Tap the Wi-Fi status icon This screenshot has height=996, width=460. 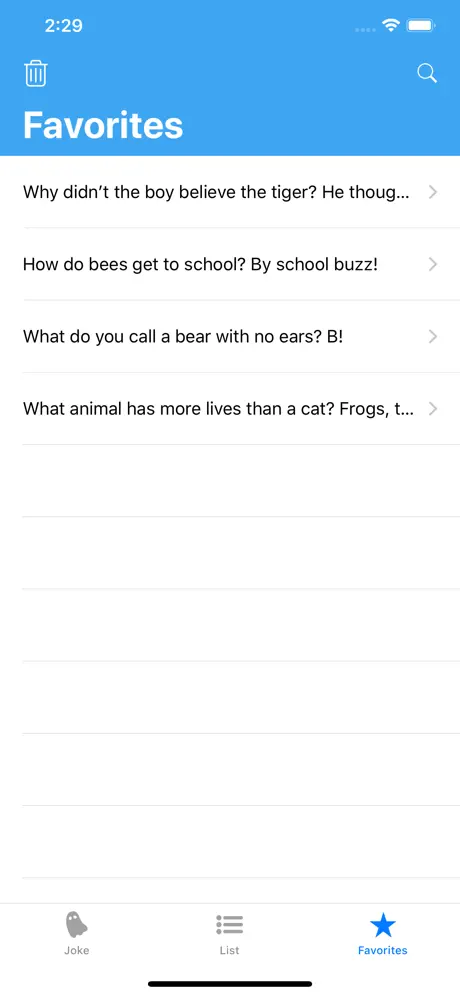pyautogui.click(x=390, y=25)
